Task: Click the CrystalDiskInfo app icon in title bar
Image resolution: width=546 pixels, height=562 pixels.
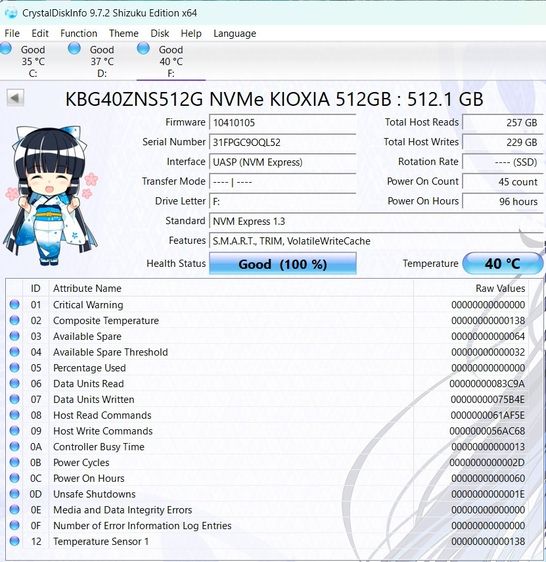Action: 11,13
